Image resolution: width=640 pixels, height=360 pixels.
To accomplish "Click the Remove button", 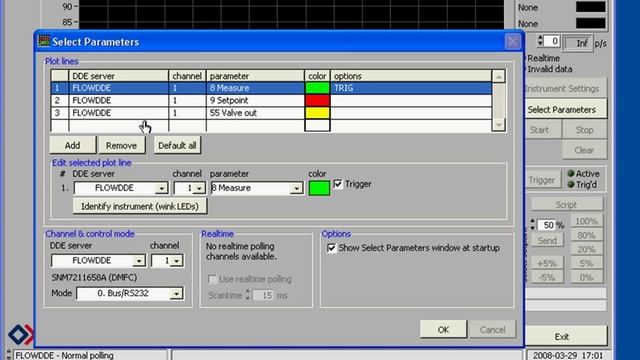I will pos(122,145).
